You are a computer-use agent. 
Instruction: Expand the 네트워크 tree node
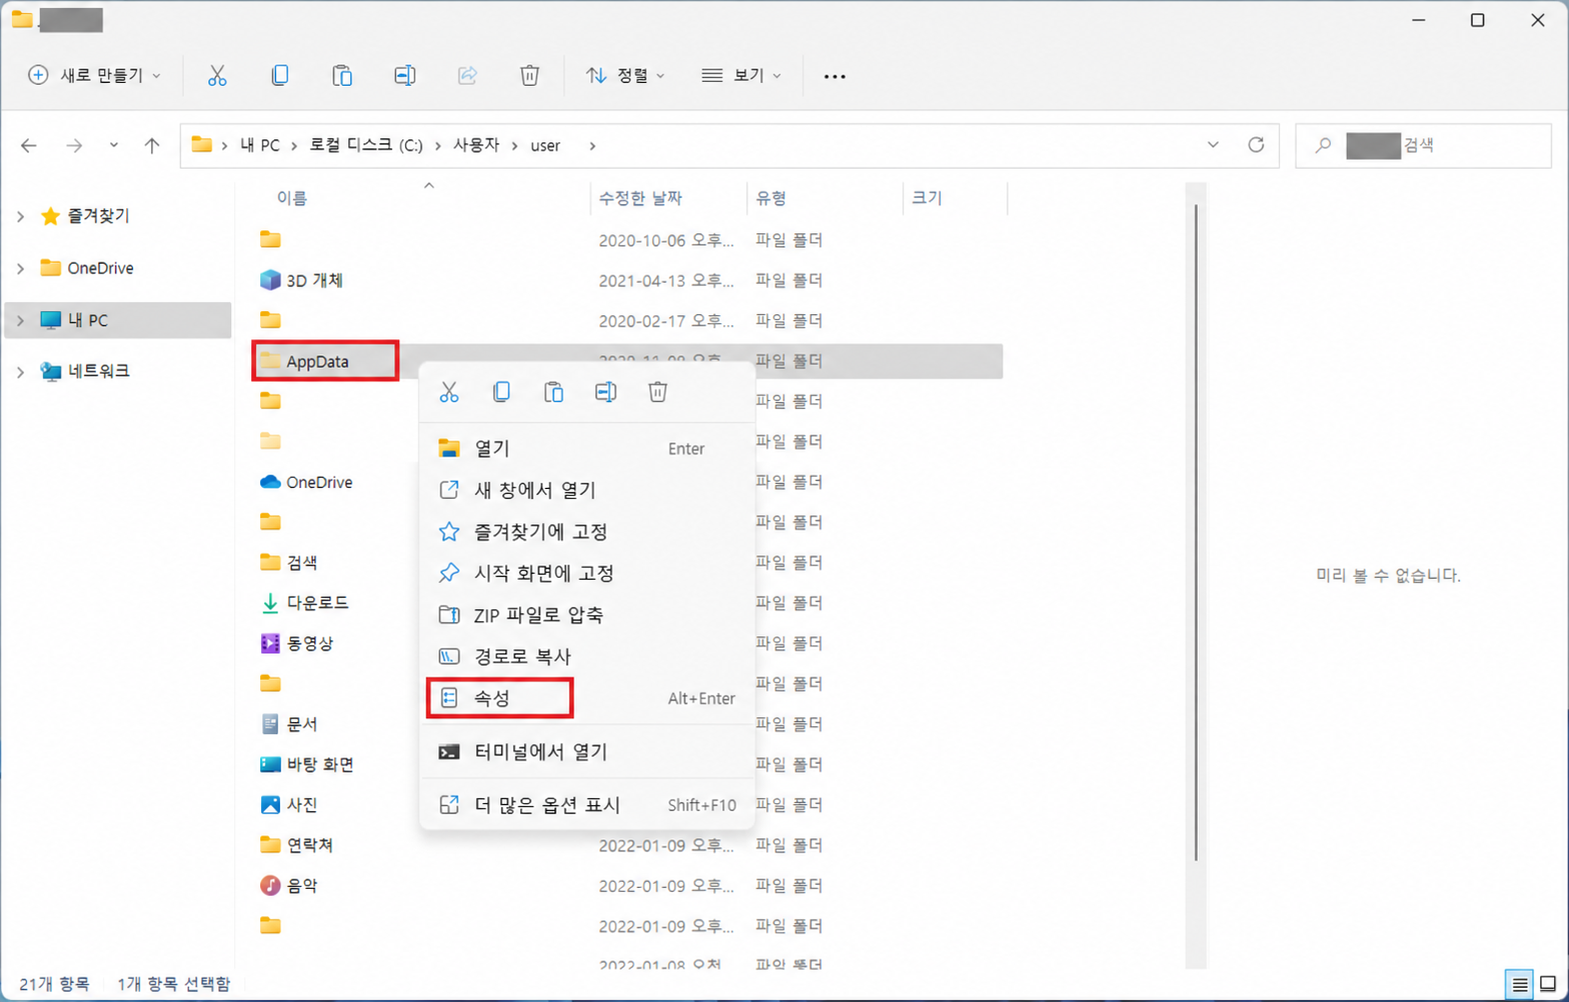[x=21, y=372]
